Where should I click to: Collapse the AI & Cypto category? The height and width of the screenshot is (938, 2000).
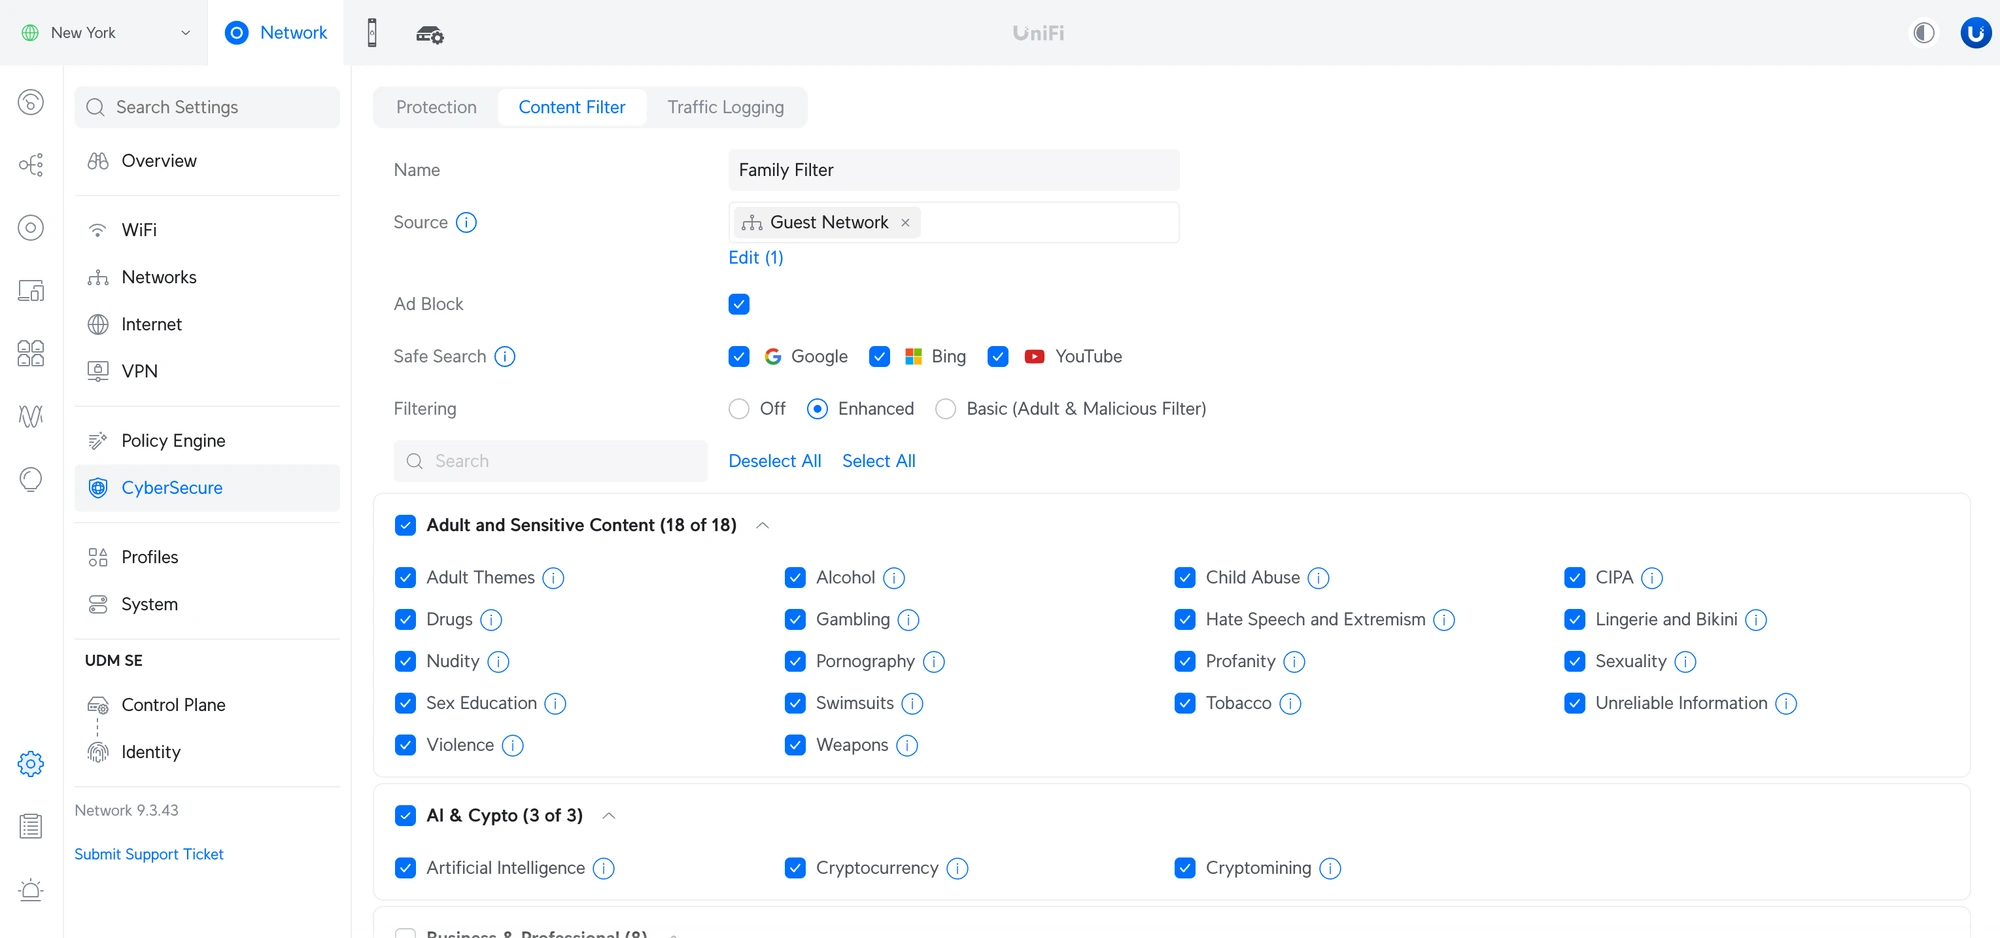click(x=609, y=815)
